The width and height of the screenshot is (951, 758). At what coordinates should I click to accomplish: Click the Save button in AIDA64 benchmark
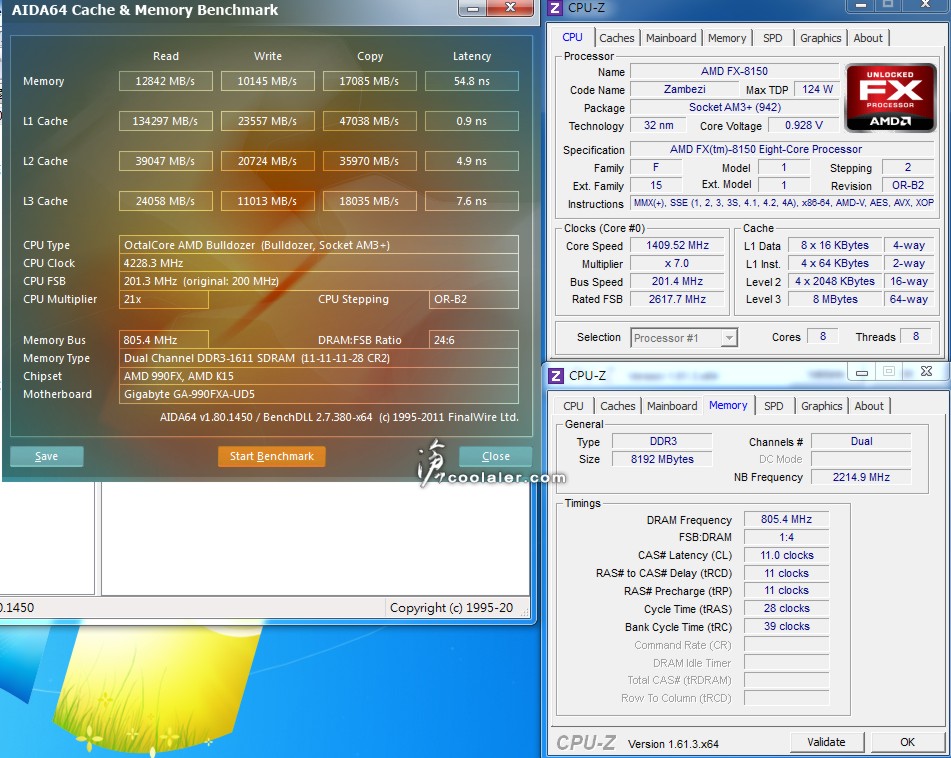click(47, 457)
